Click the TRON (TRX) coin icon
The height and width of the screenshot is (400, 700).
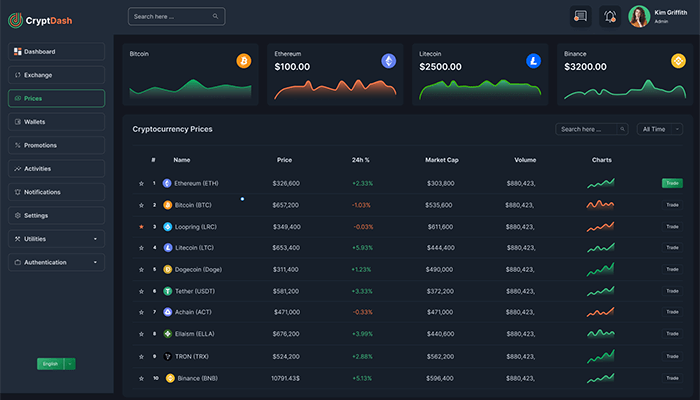[167, 356]
